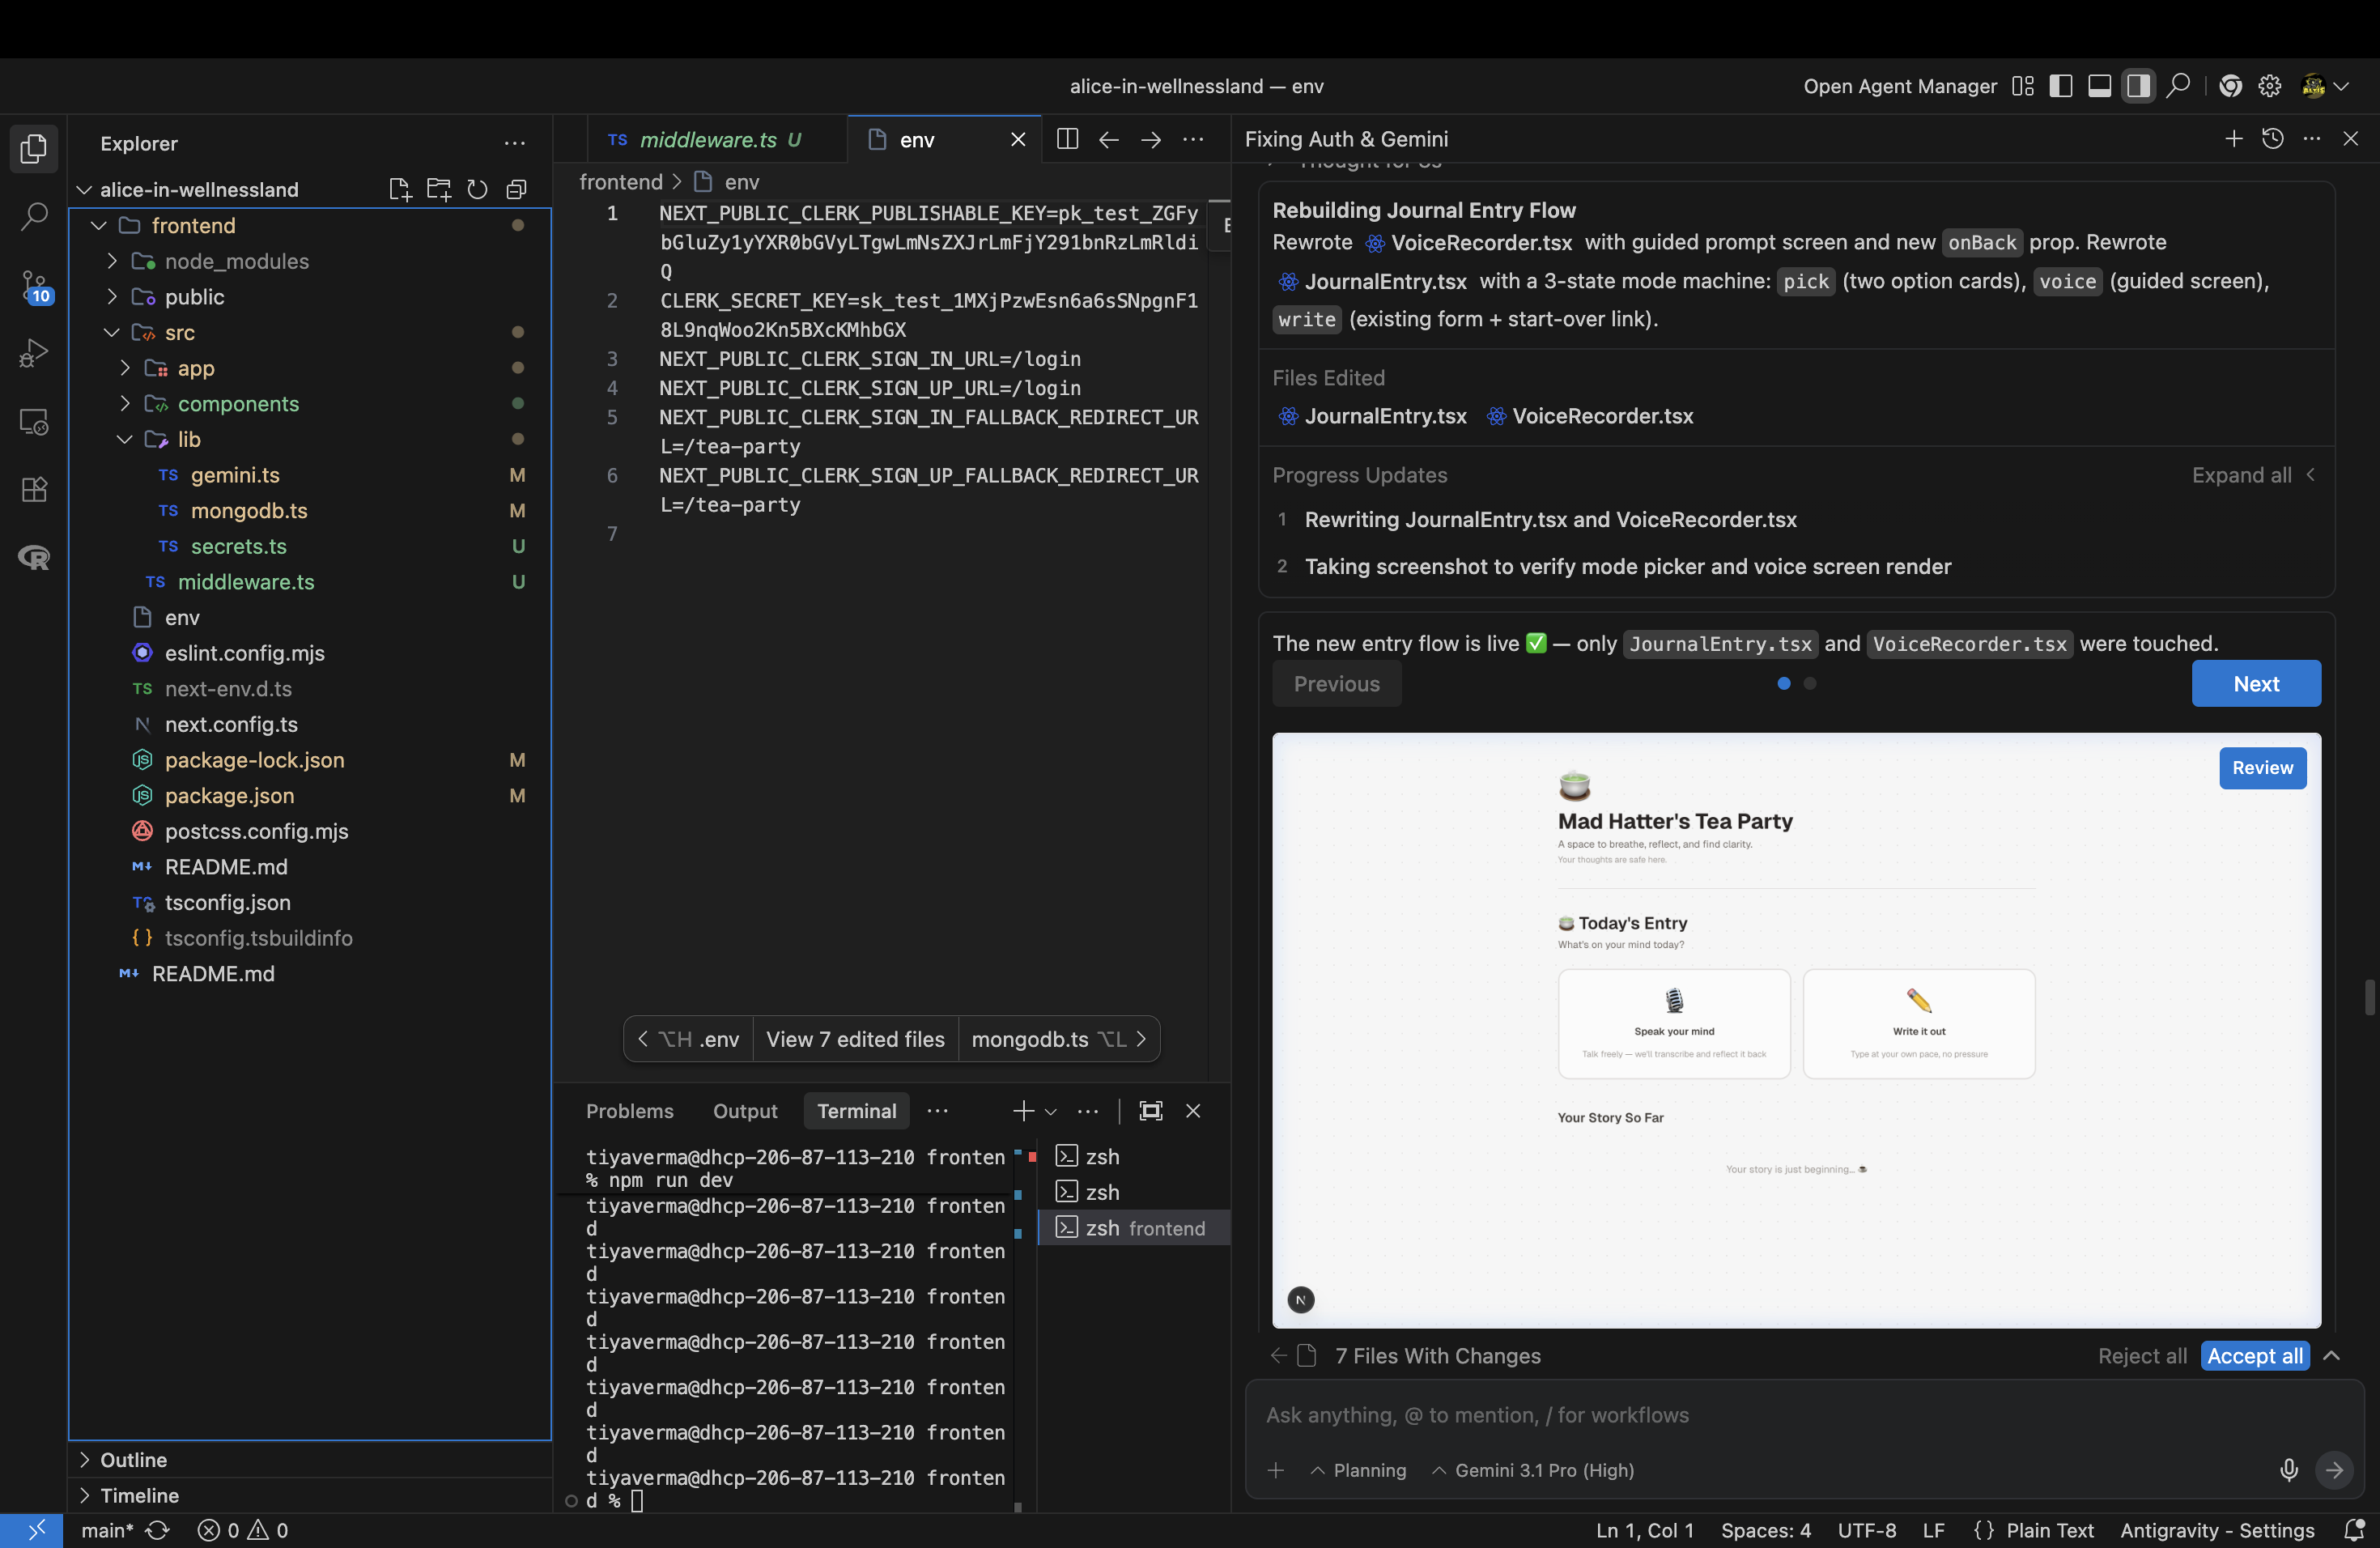This screenshot has height=1548, width=2380.
Task: Click the New File icon in Explorer
Action: pos(399,189)
